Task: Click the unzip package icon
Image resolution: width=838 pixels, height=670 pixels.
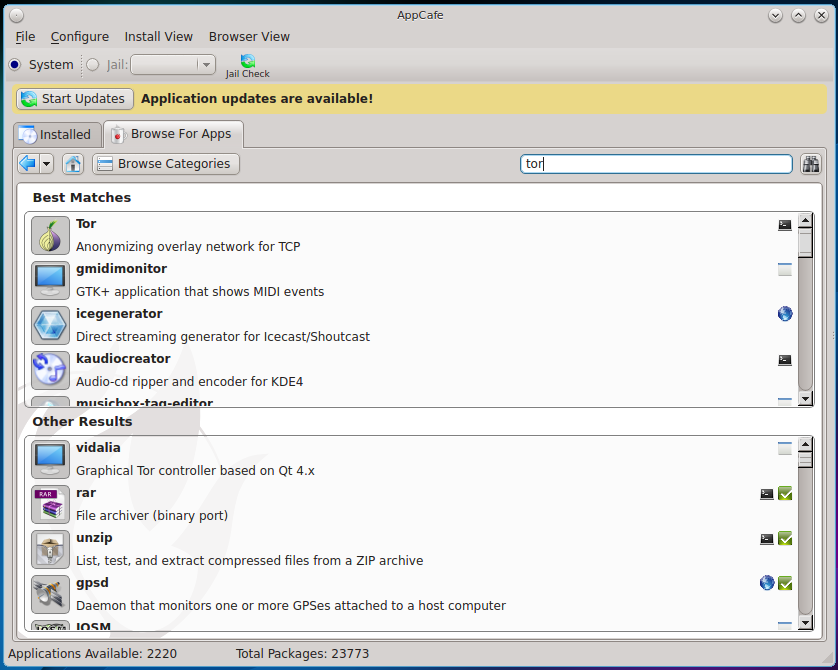Action: [x=50, y=549]
